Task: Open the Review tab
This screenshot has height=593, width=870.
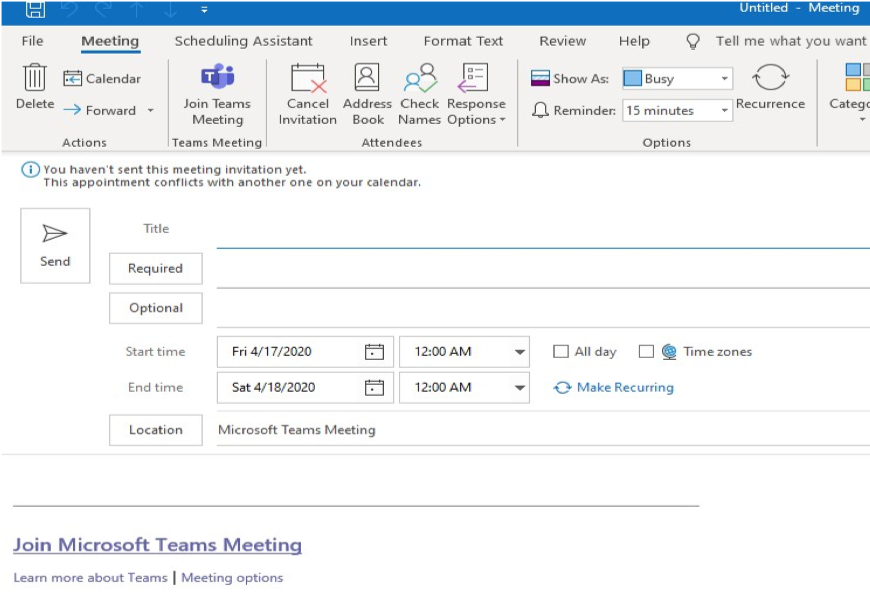Action: 563,41
